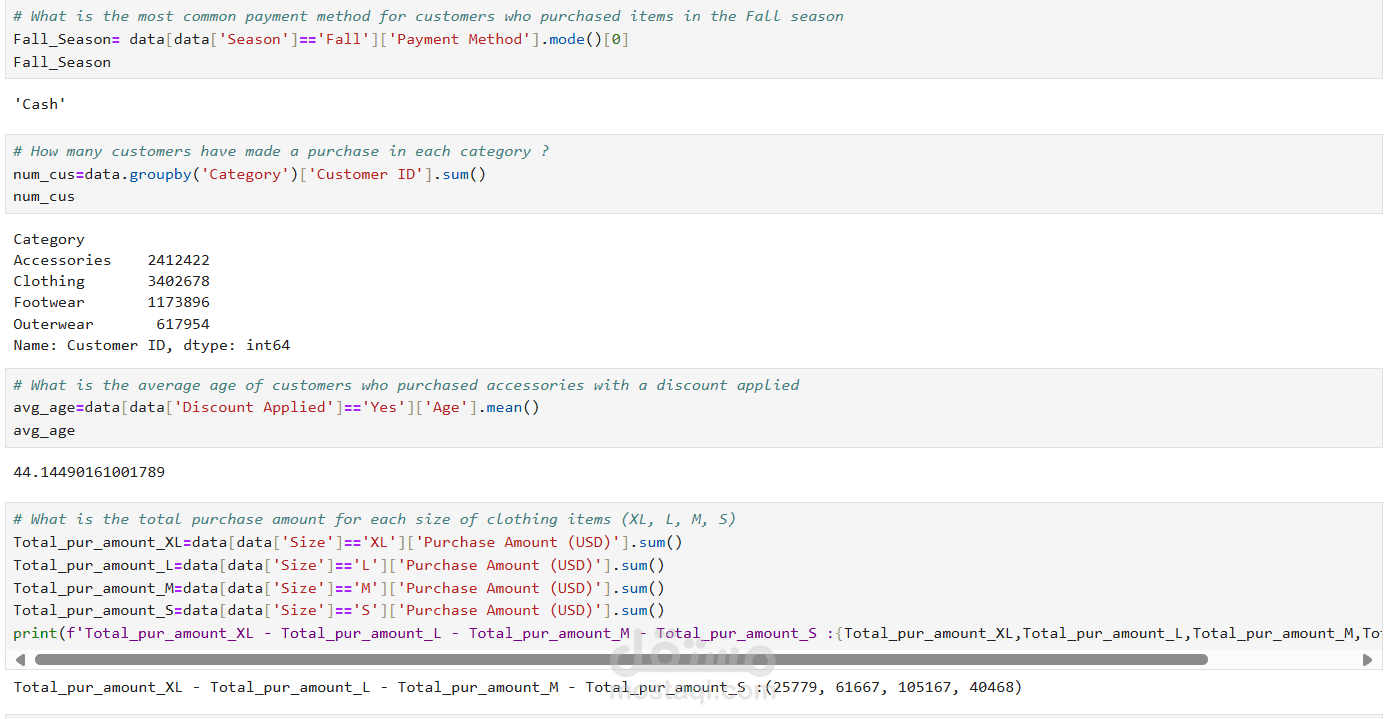Click the Outerwear 617954 output row
1387x719 pixels.
[111, 324]
